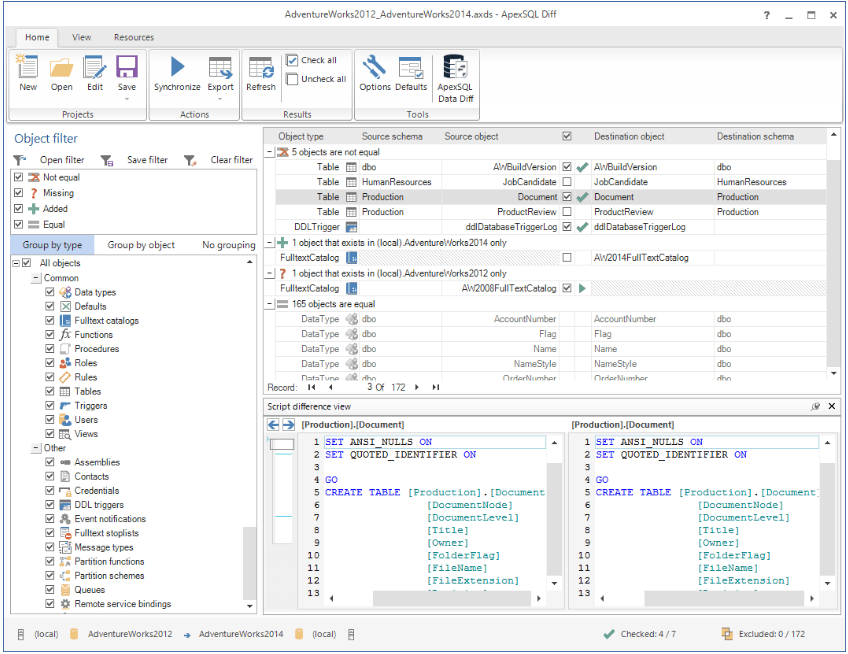This screenshot has width=848, height=654.
Task: Open the Defaults tool
Action: [411, 68]
